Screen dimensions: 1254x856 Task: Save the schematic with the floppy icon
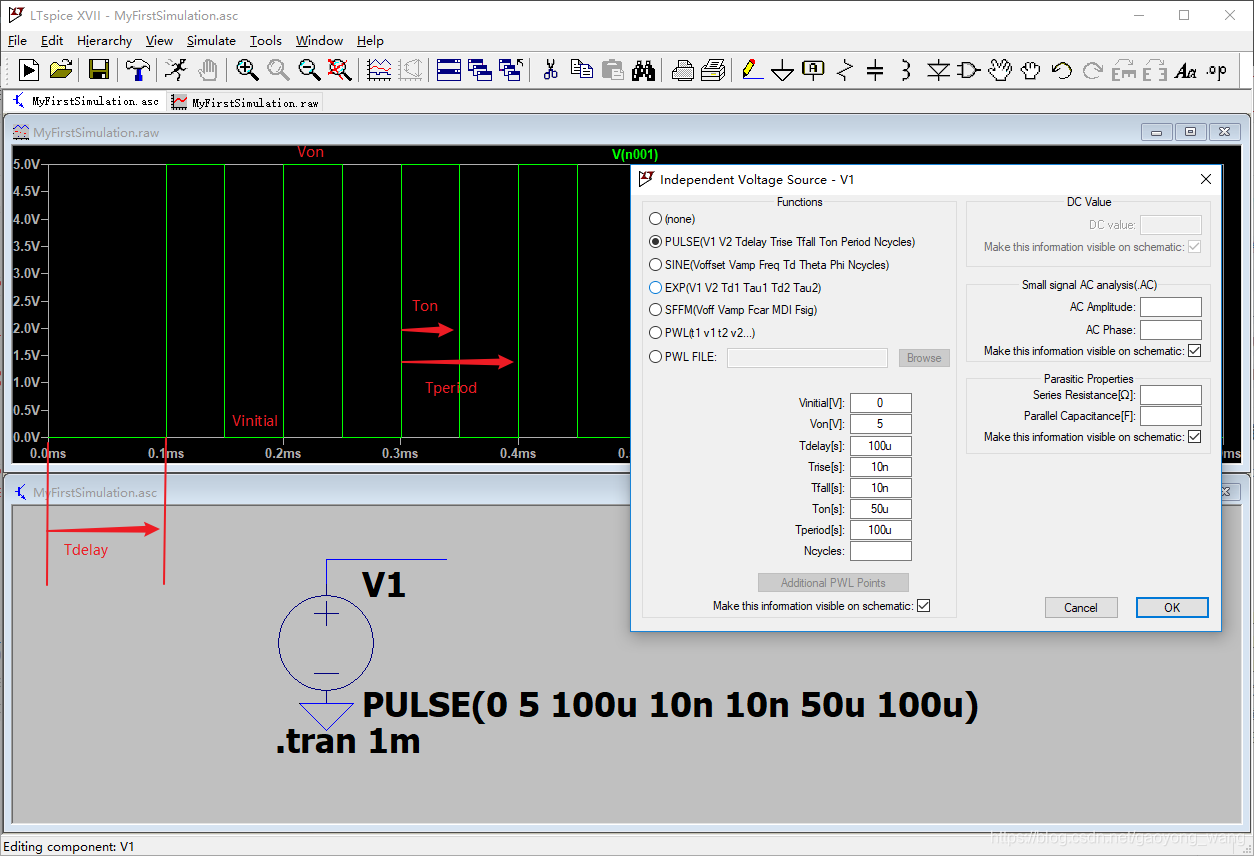99,70
